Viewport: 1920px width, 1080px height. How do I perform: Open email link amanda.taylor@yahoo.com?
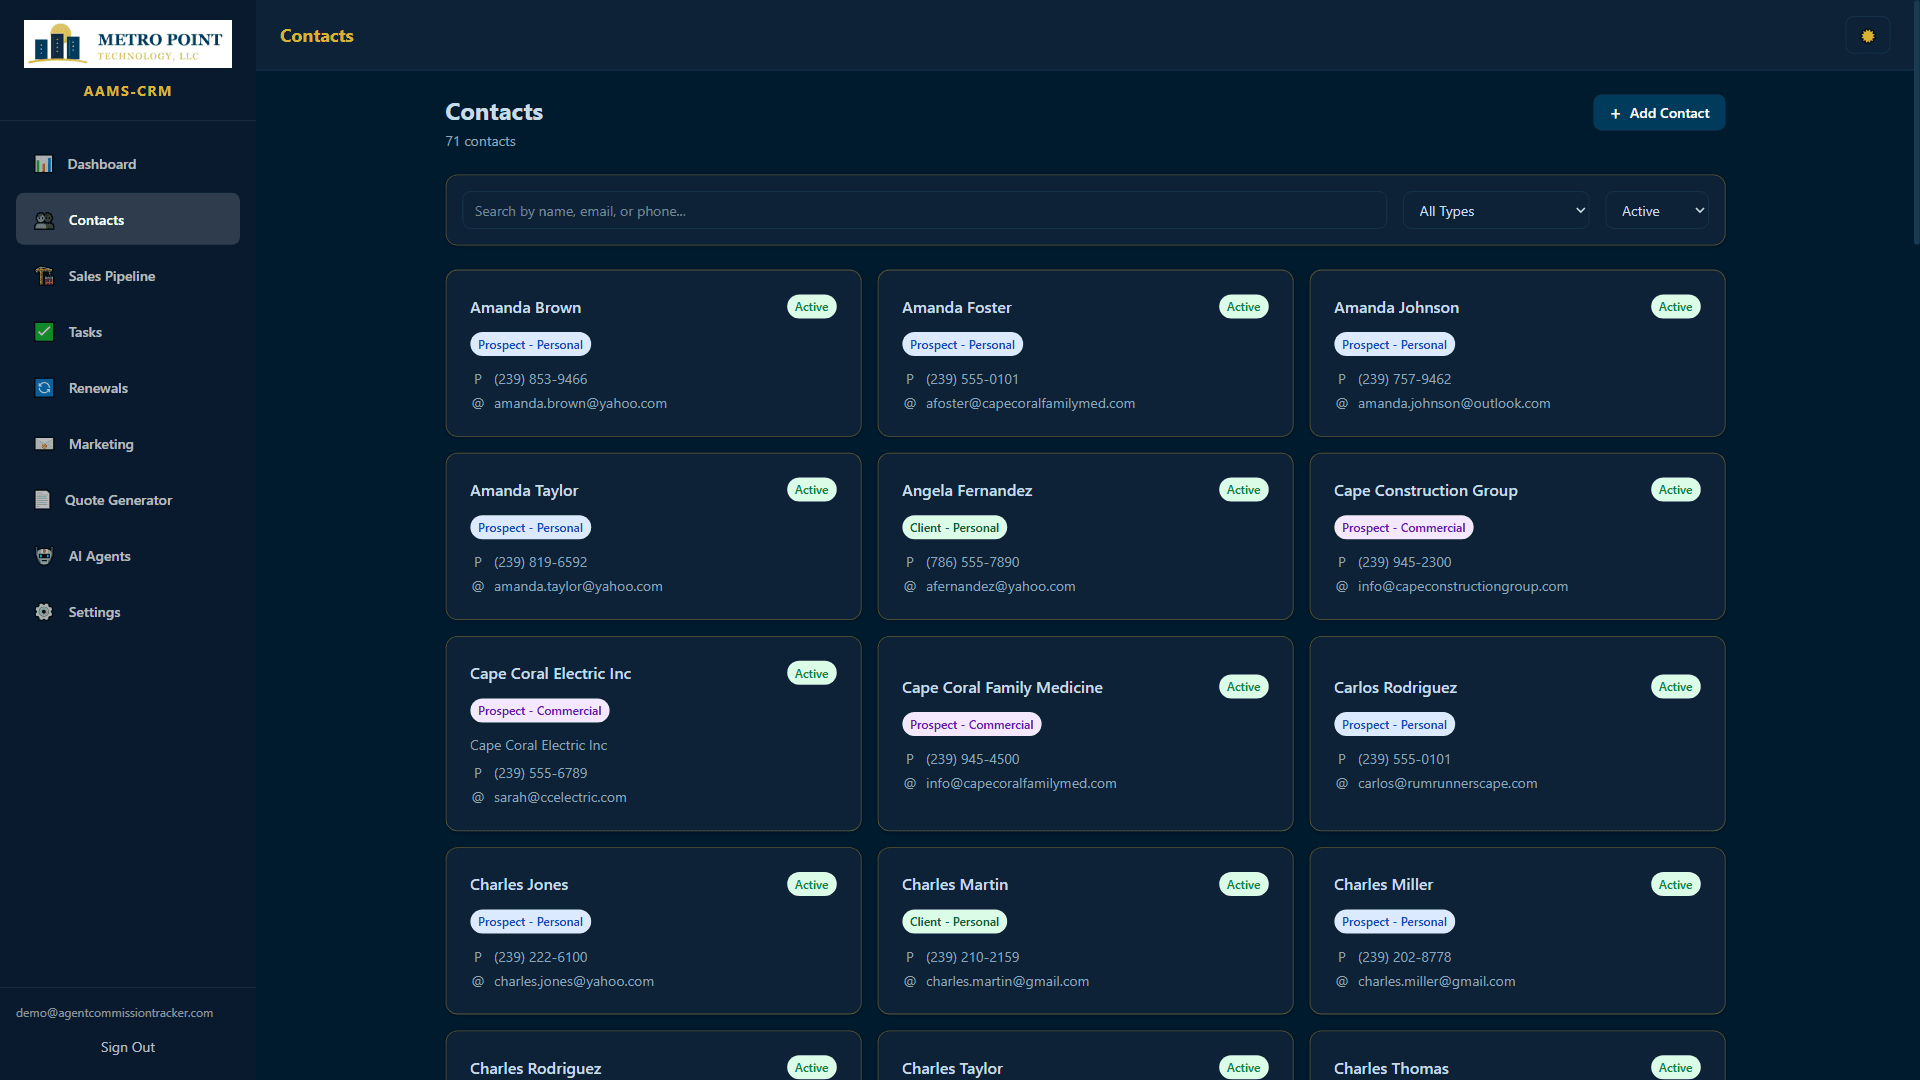click(x=578, y=586)
